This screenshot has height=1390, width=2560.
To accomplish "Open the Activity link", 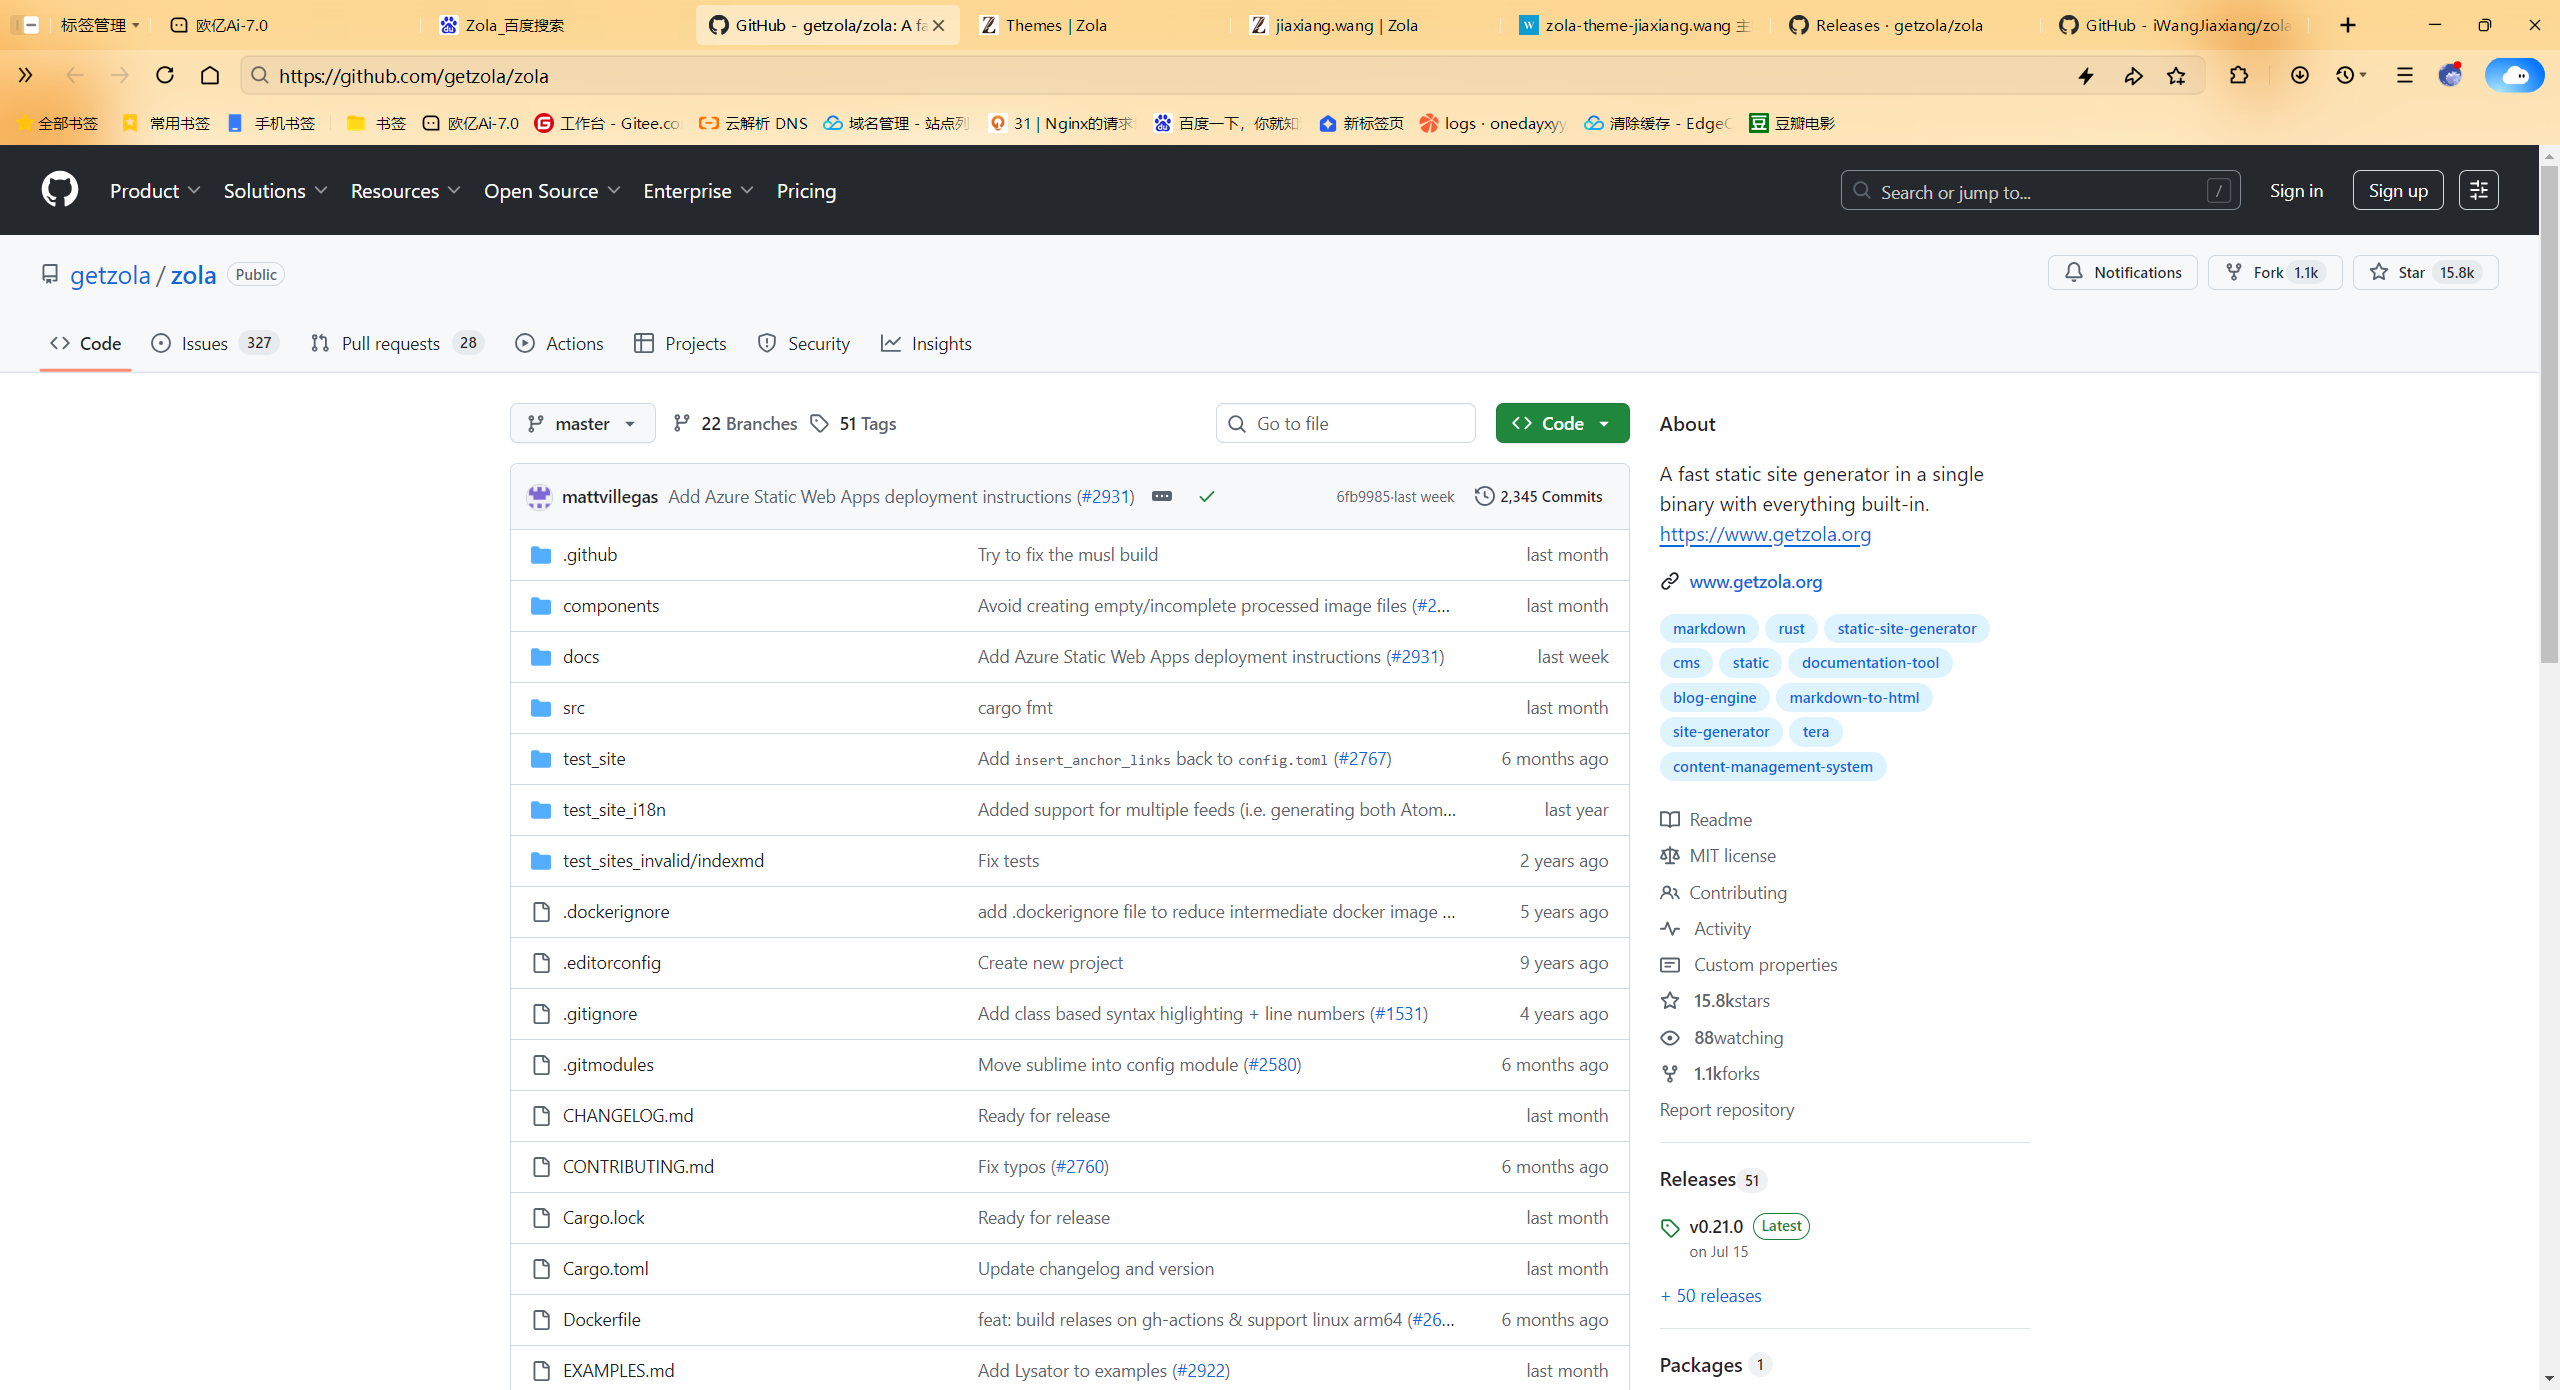I will coord(1722,929).
